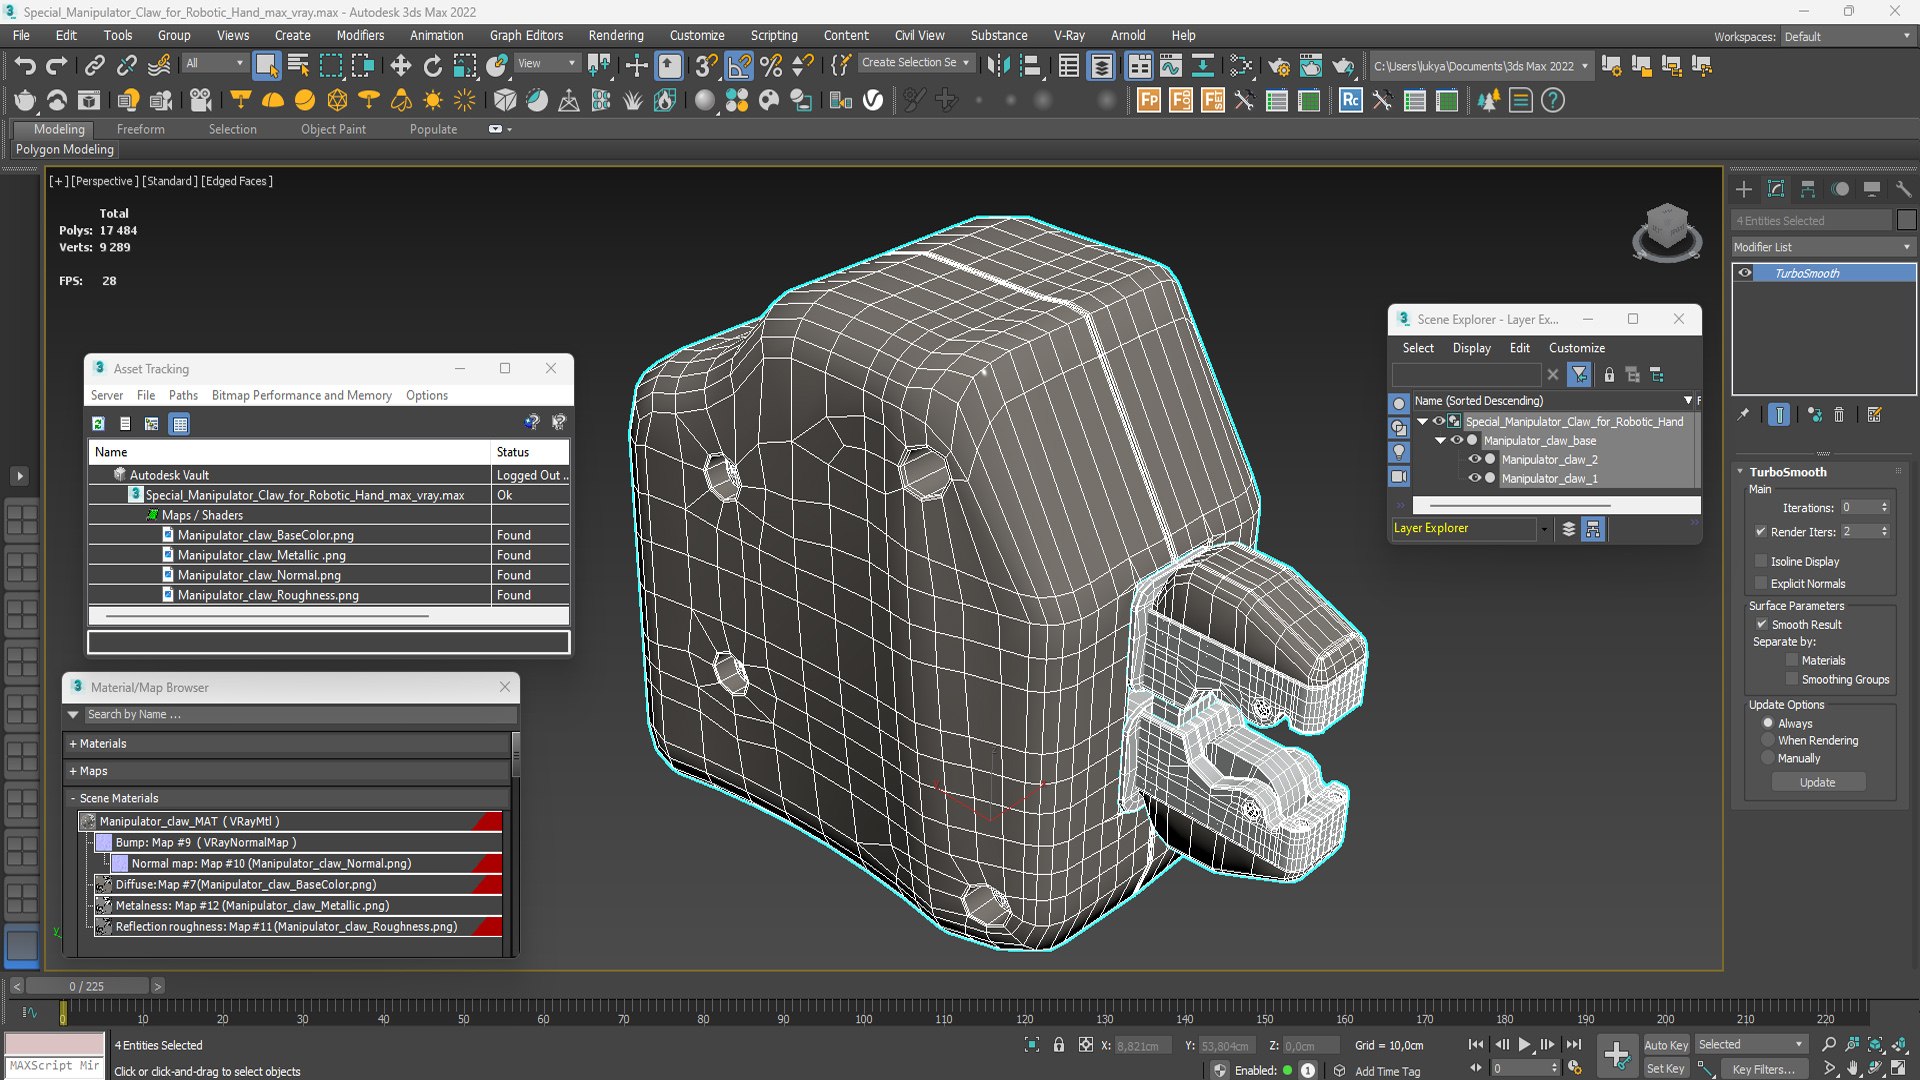Screen dimensions: 1920x1080
Task: Activate the Rotate tool icon
Action: (432, 66)
